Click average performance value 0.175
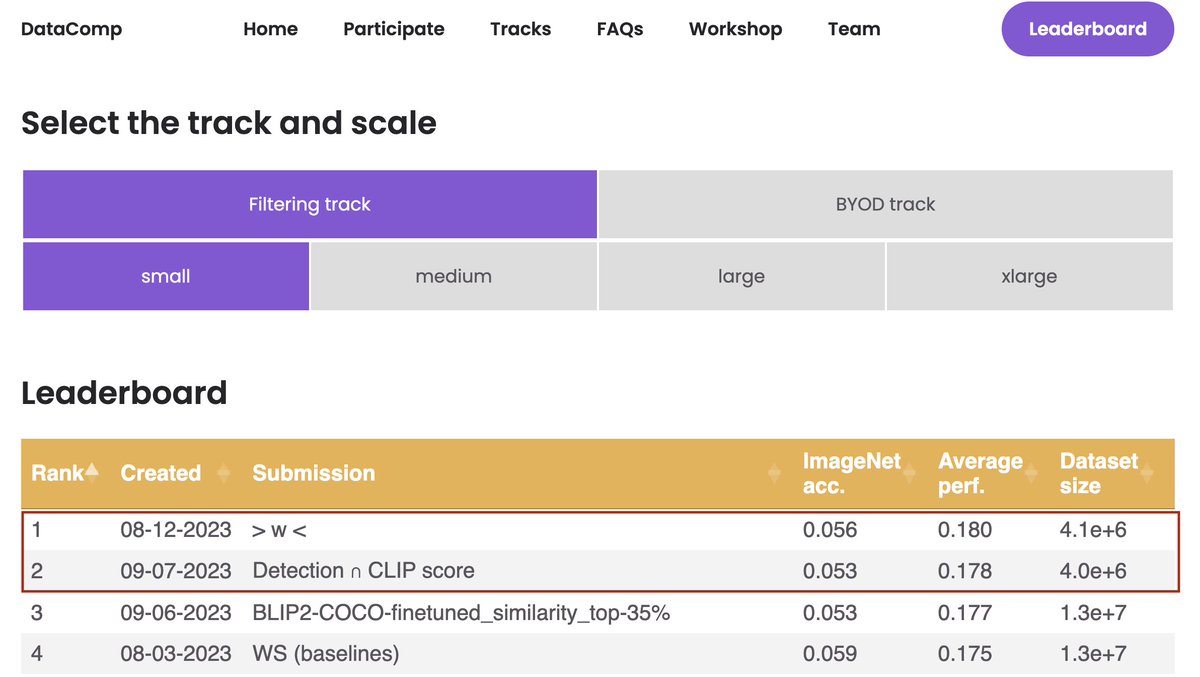 [965, 654]
